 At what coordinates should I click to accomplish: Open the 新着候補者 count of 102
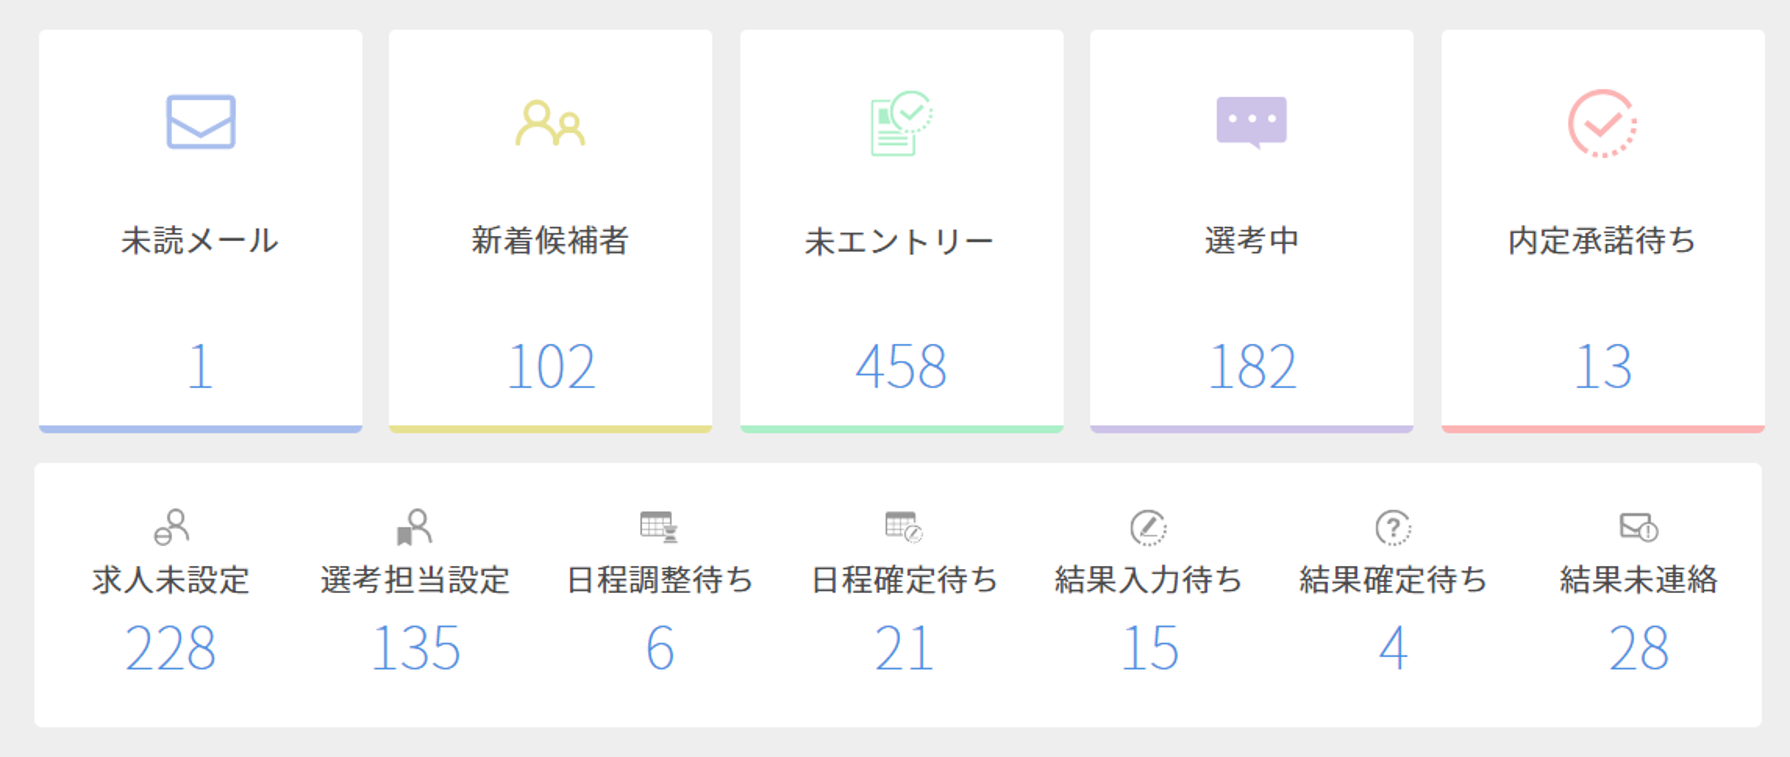(x=551, y=367)
